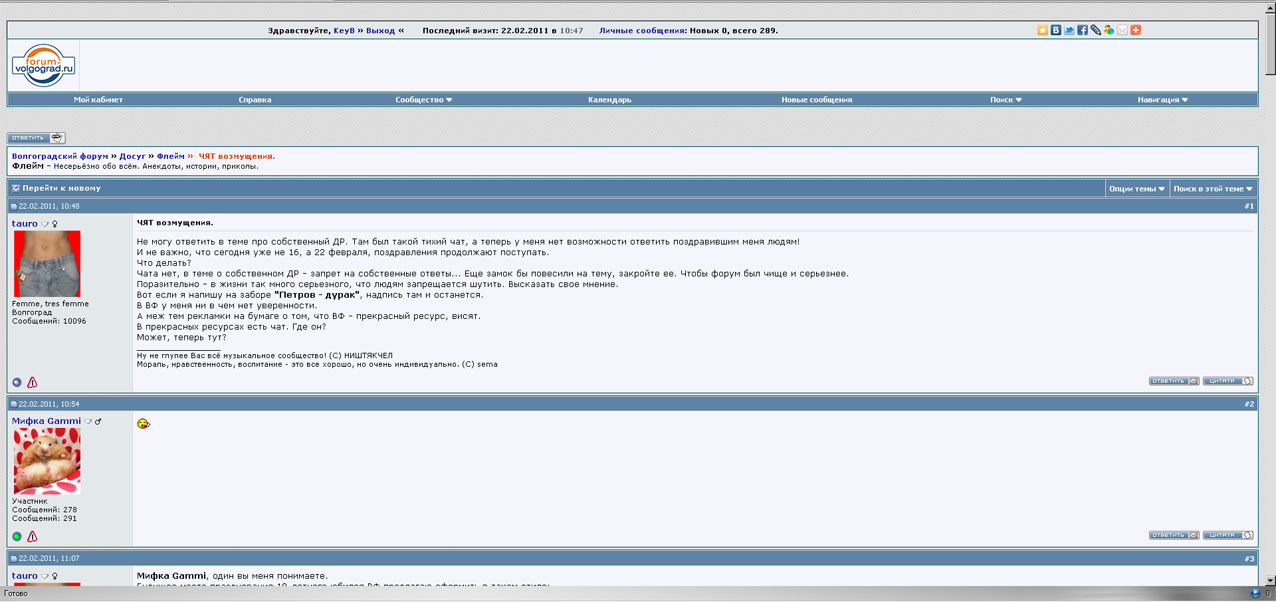Screen dimensions: 1276x602
Task: Click the yellow star bookmark icon
Action: click(1043, 30)
